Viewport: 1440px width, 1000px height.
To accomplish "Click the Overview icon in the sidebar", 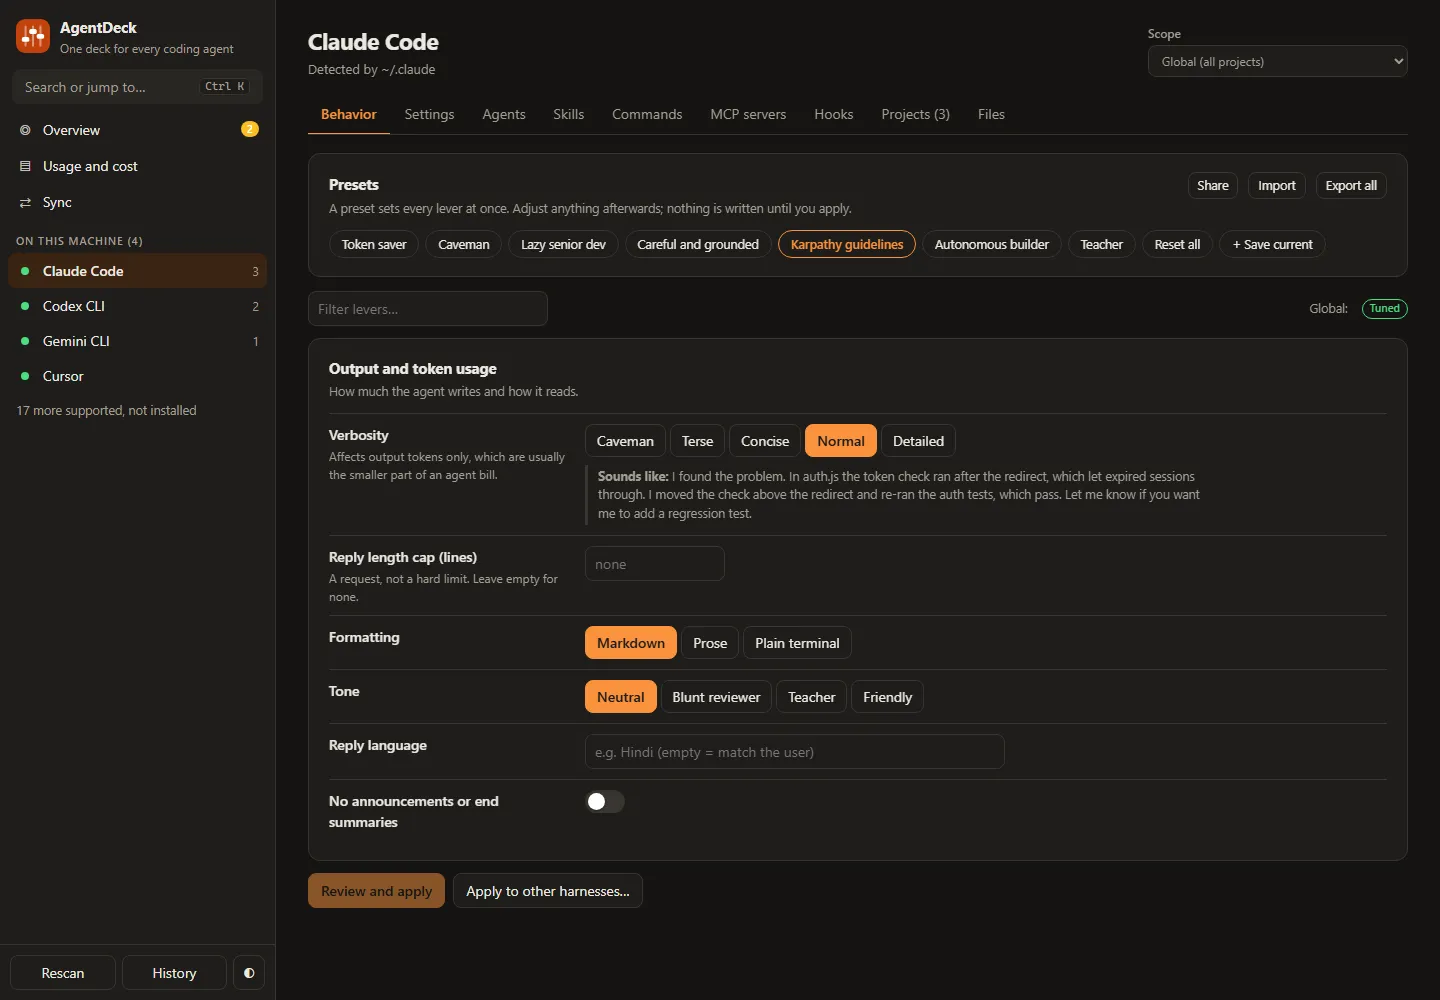I will click(x=25, y=130).
